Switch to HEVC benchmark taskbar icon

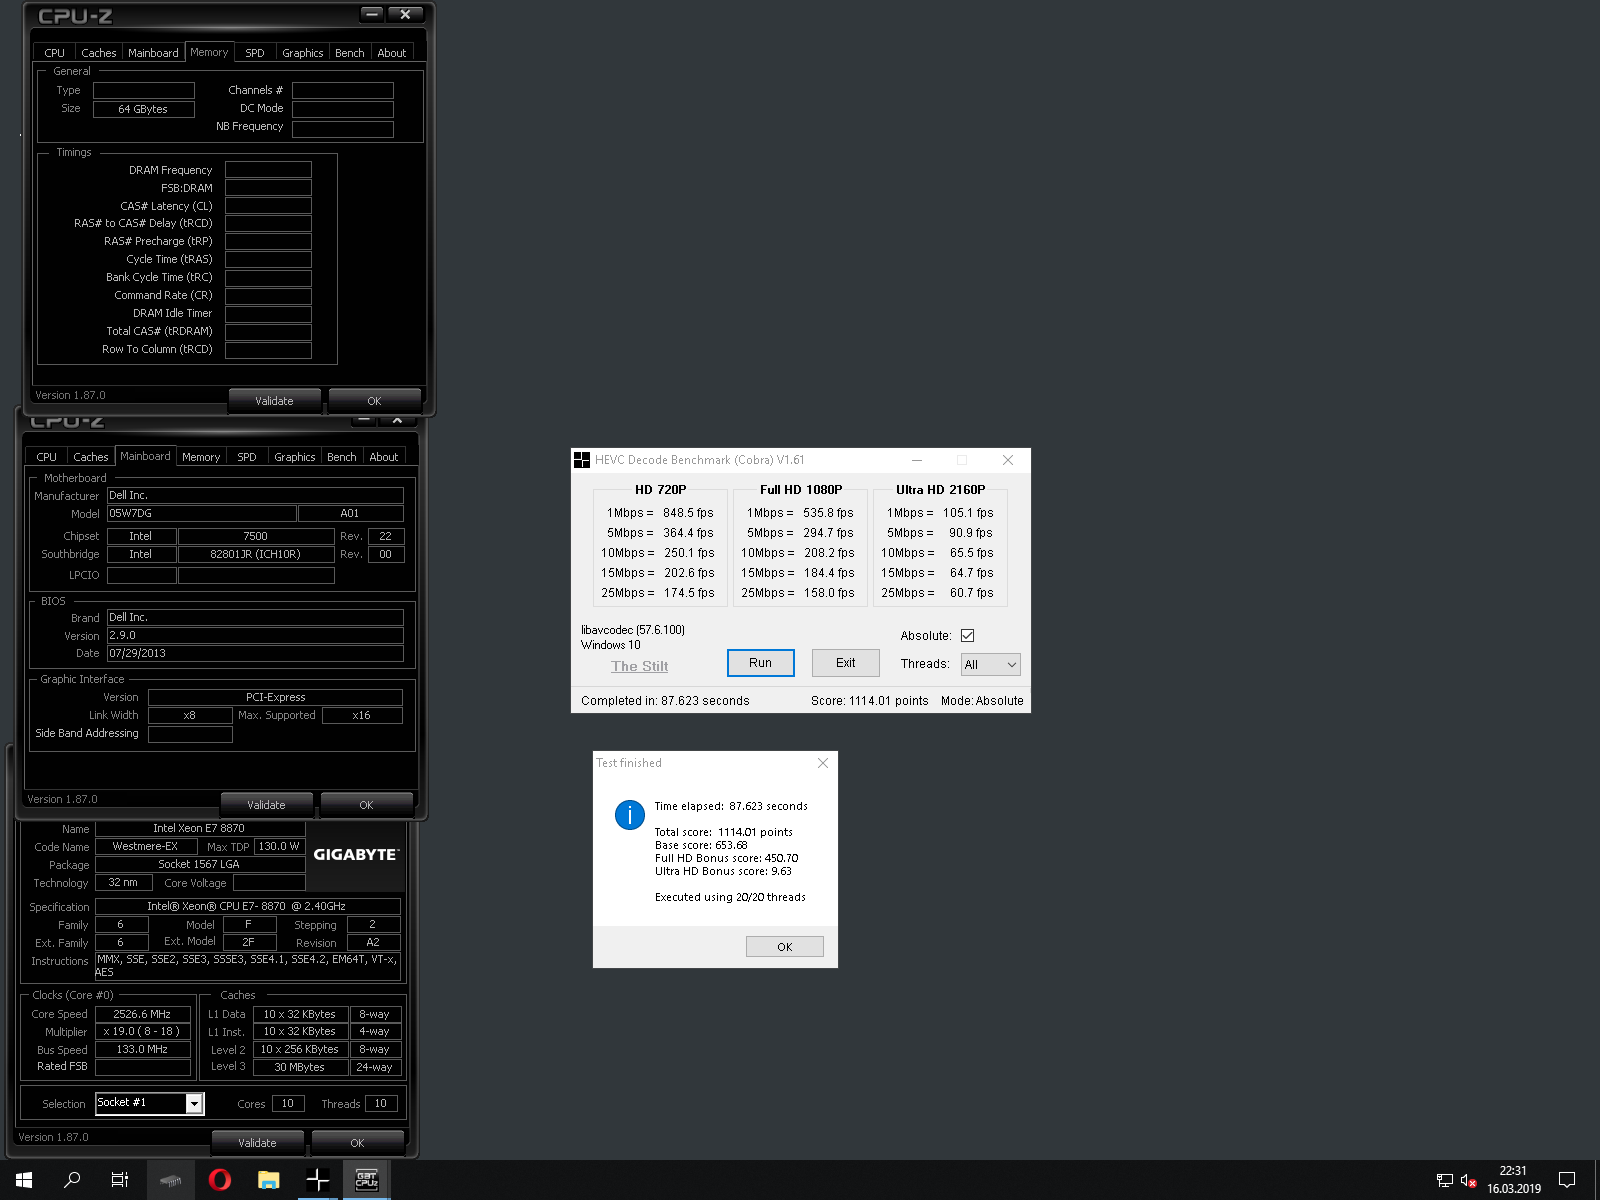pos(317,1180)
